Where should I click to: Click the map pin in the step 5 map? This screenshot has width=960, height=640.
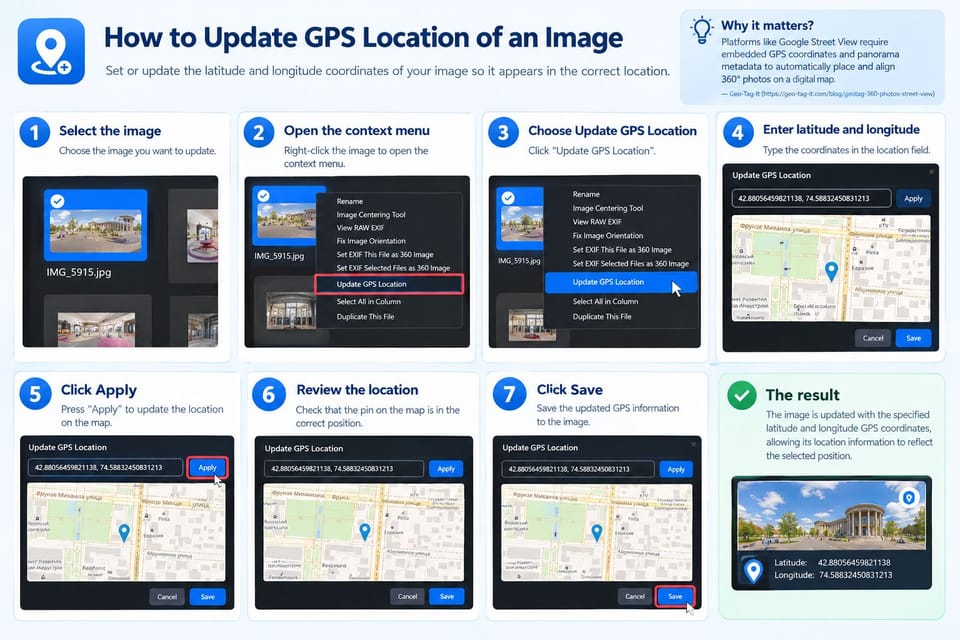click(124, 532)
